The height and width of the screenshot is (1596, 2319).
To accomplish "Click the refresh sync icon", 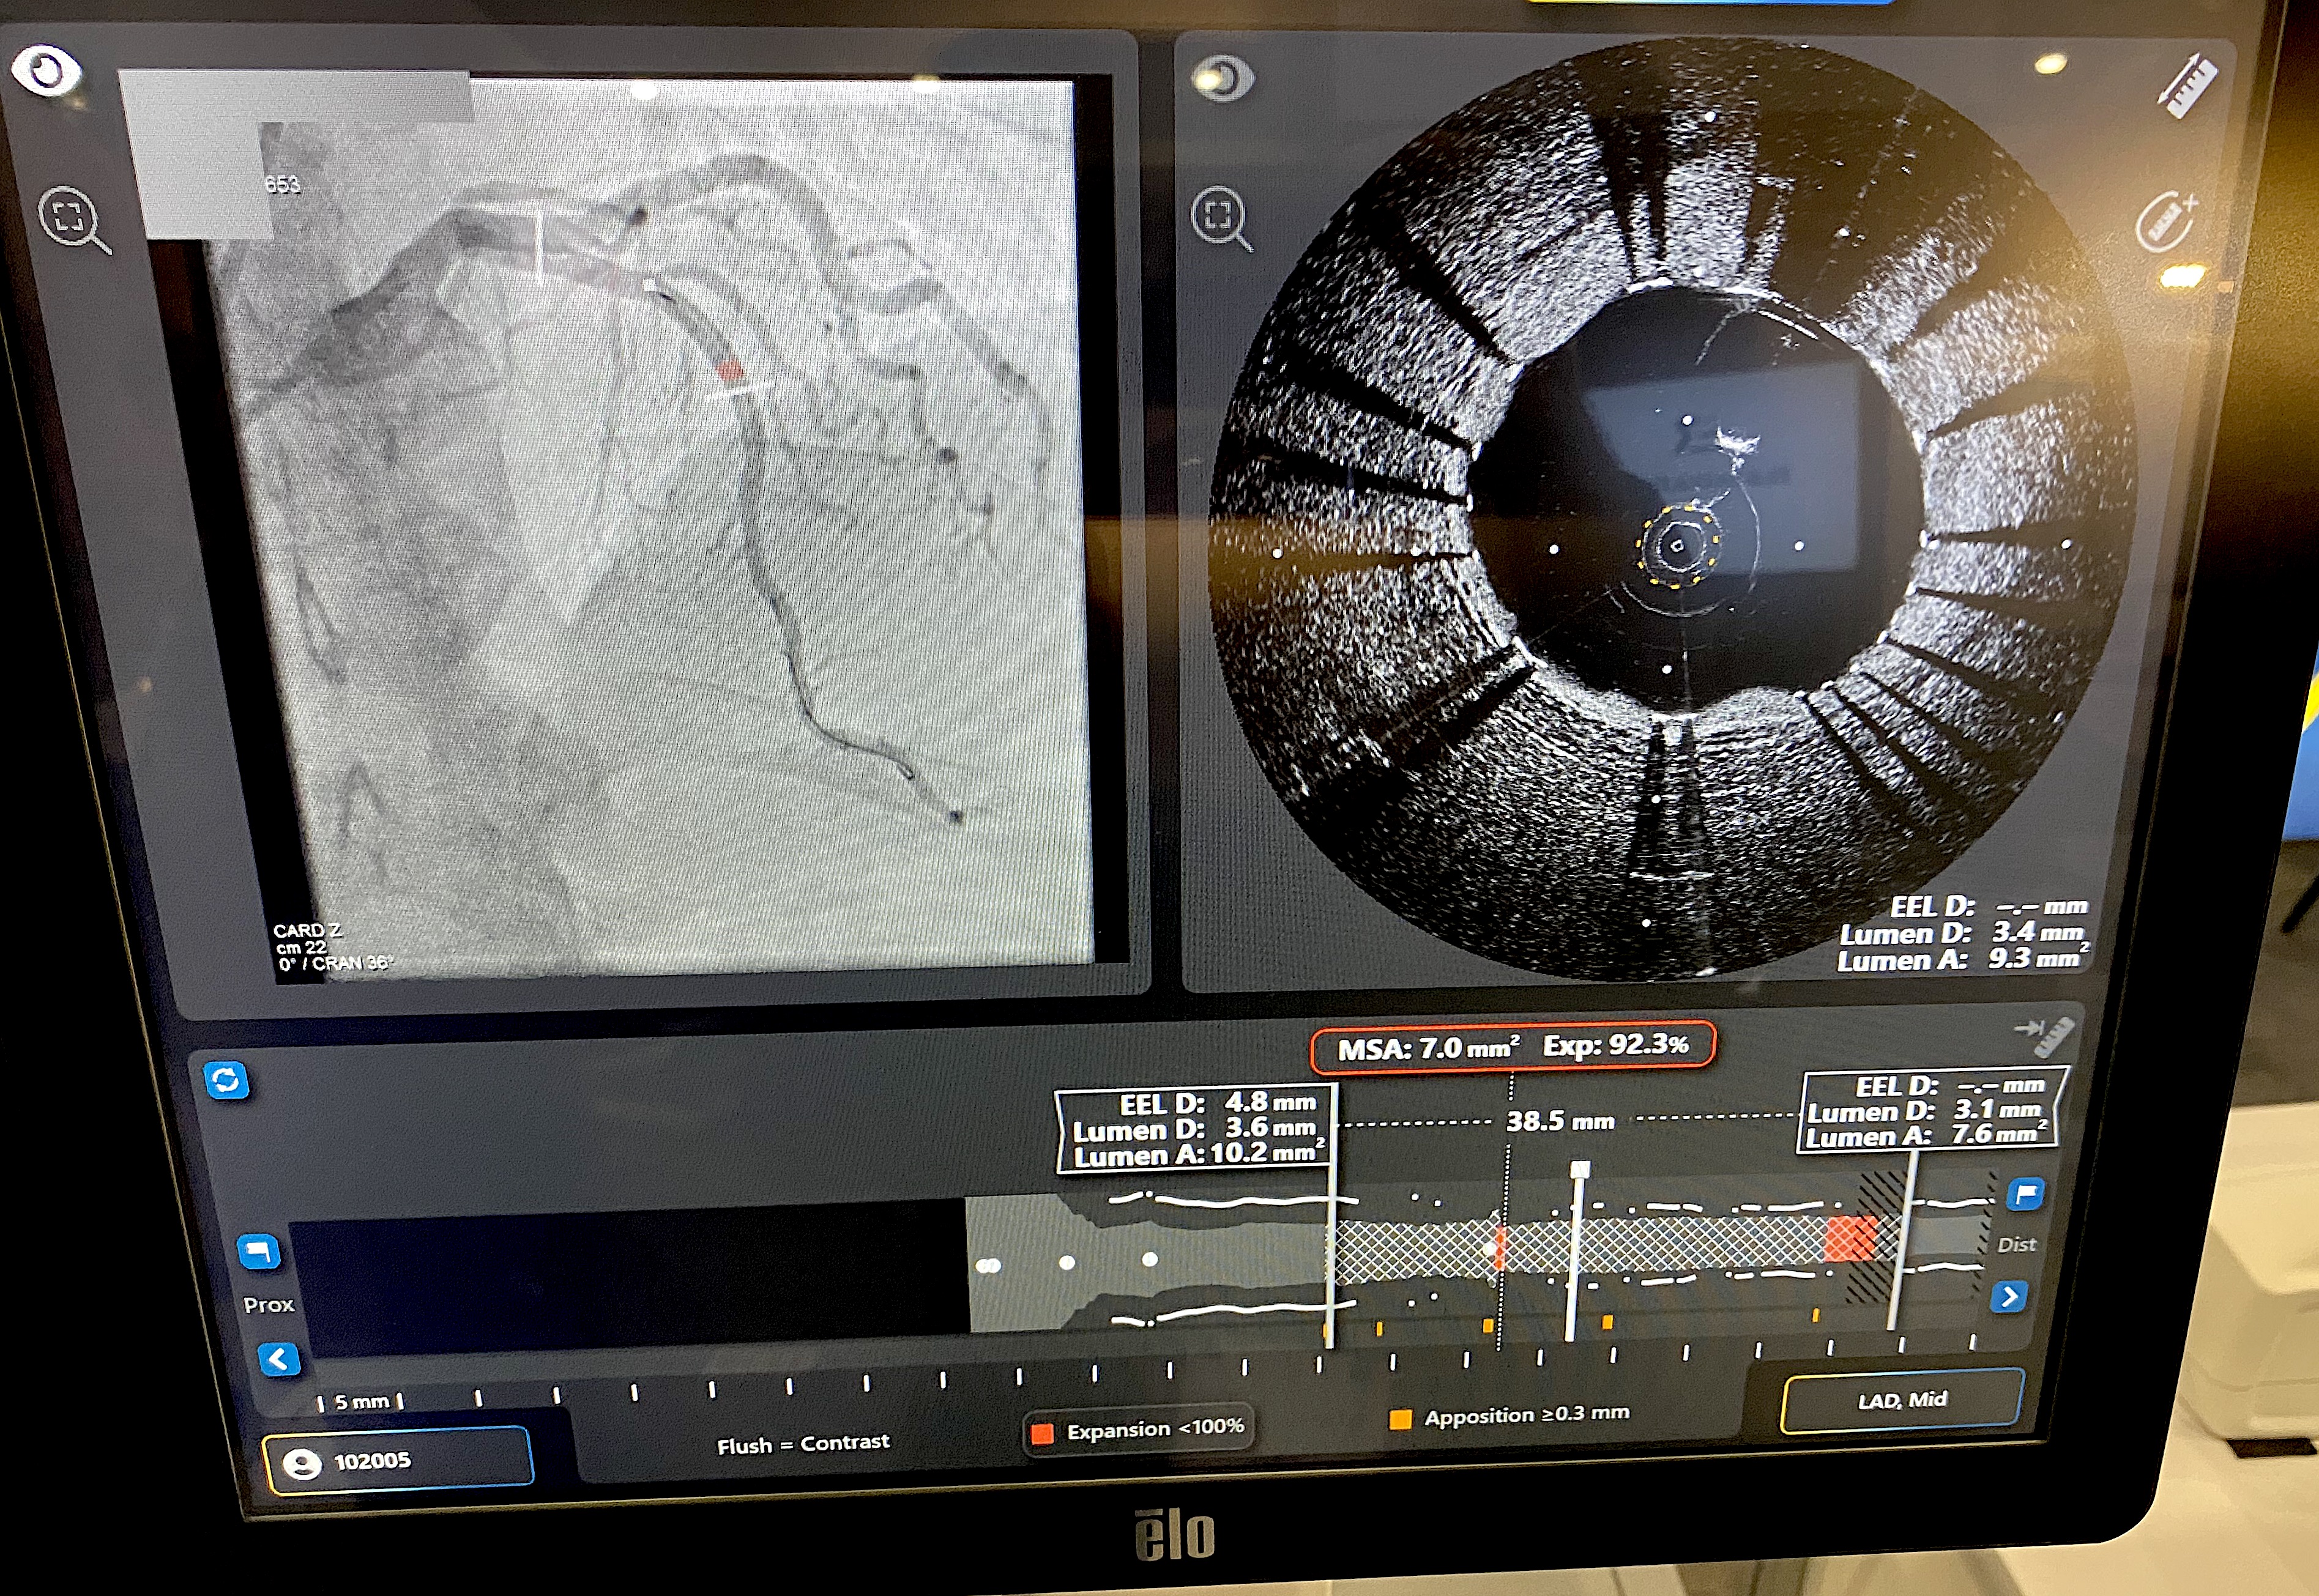I will coord(226,1081).
